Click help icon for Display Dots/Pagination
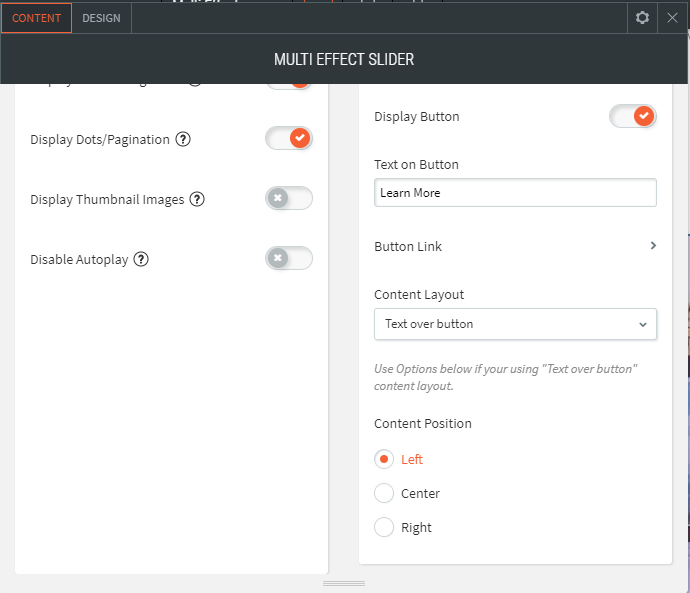690x593 pixels. 183,139
